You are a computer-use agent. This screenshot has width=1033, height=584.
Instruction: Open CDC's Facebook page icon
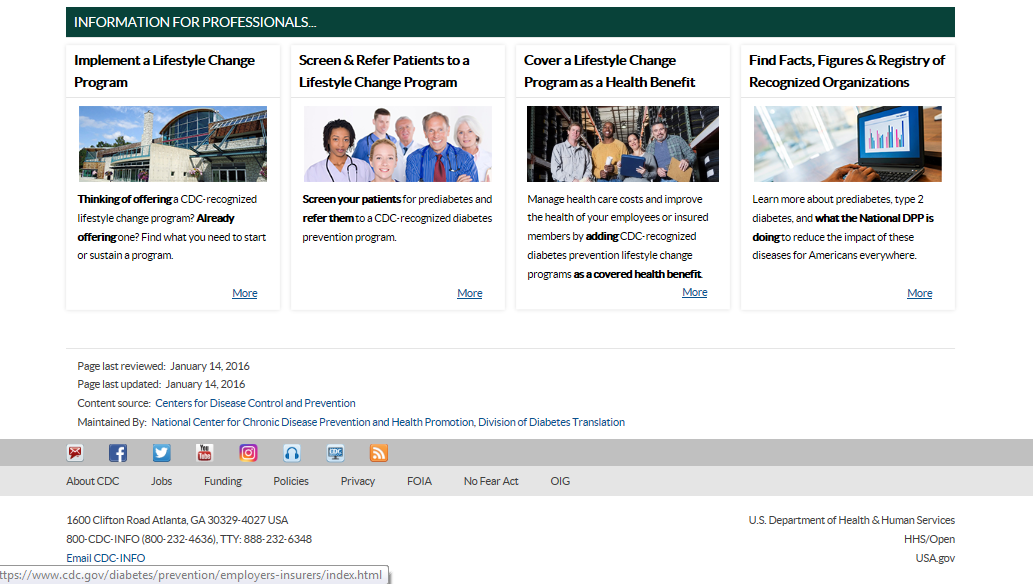118,453
